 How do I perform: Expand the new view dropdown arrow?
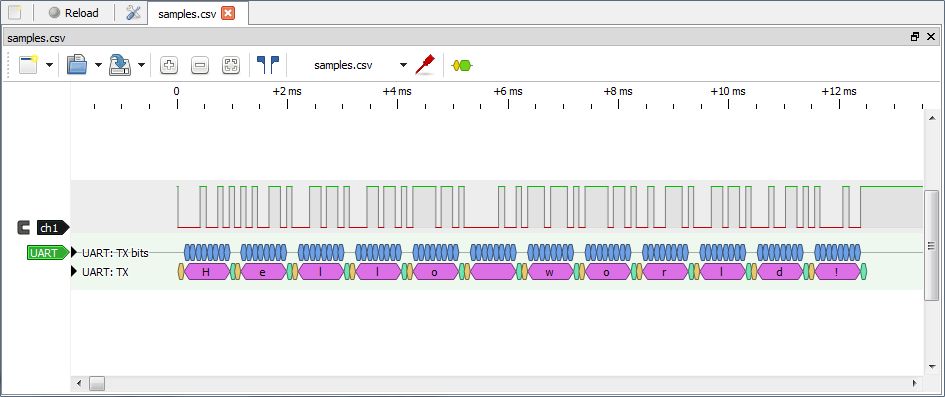point(49,65)
